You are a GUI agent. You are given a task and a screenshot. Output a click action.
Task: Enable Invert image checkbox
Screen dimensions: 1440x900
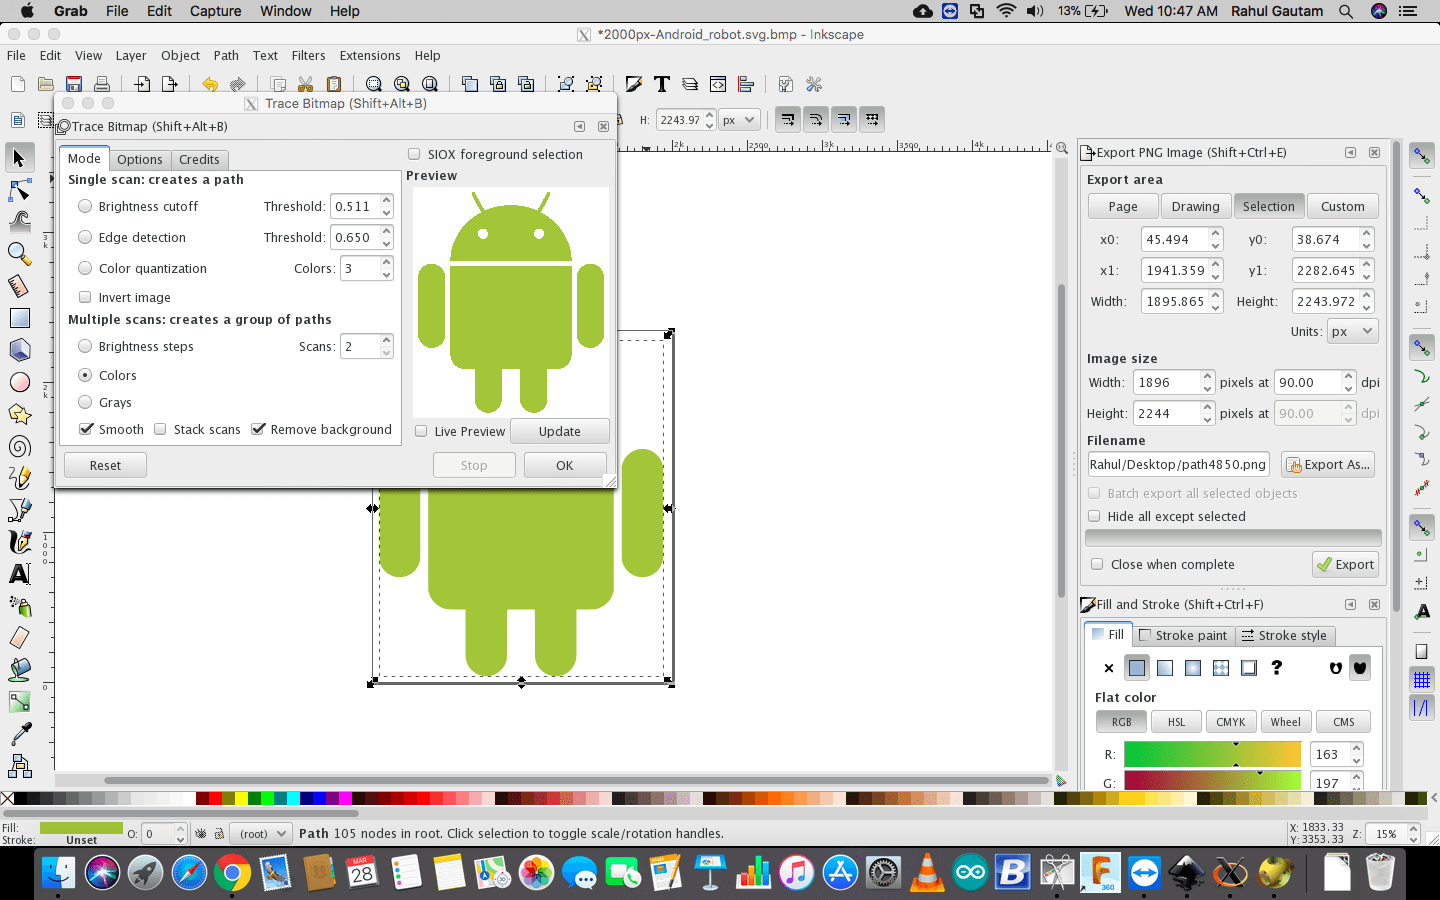85,297
